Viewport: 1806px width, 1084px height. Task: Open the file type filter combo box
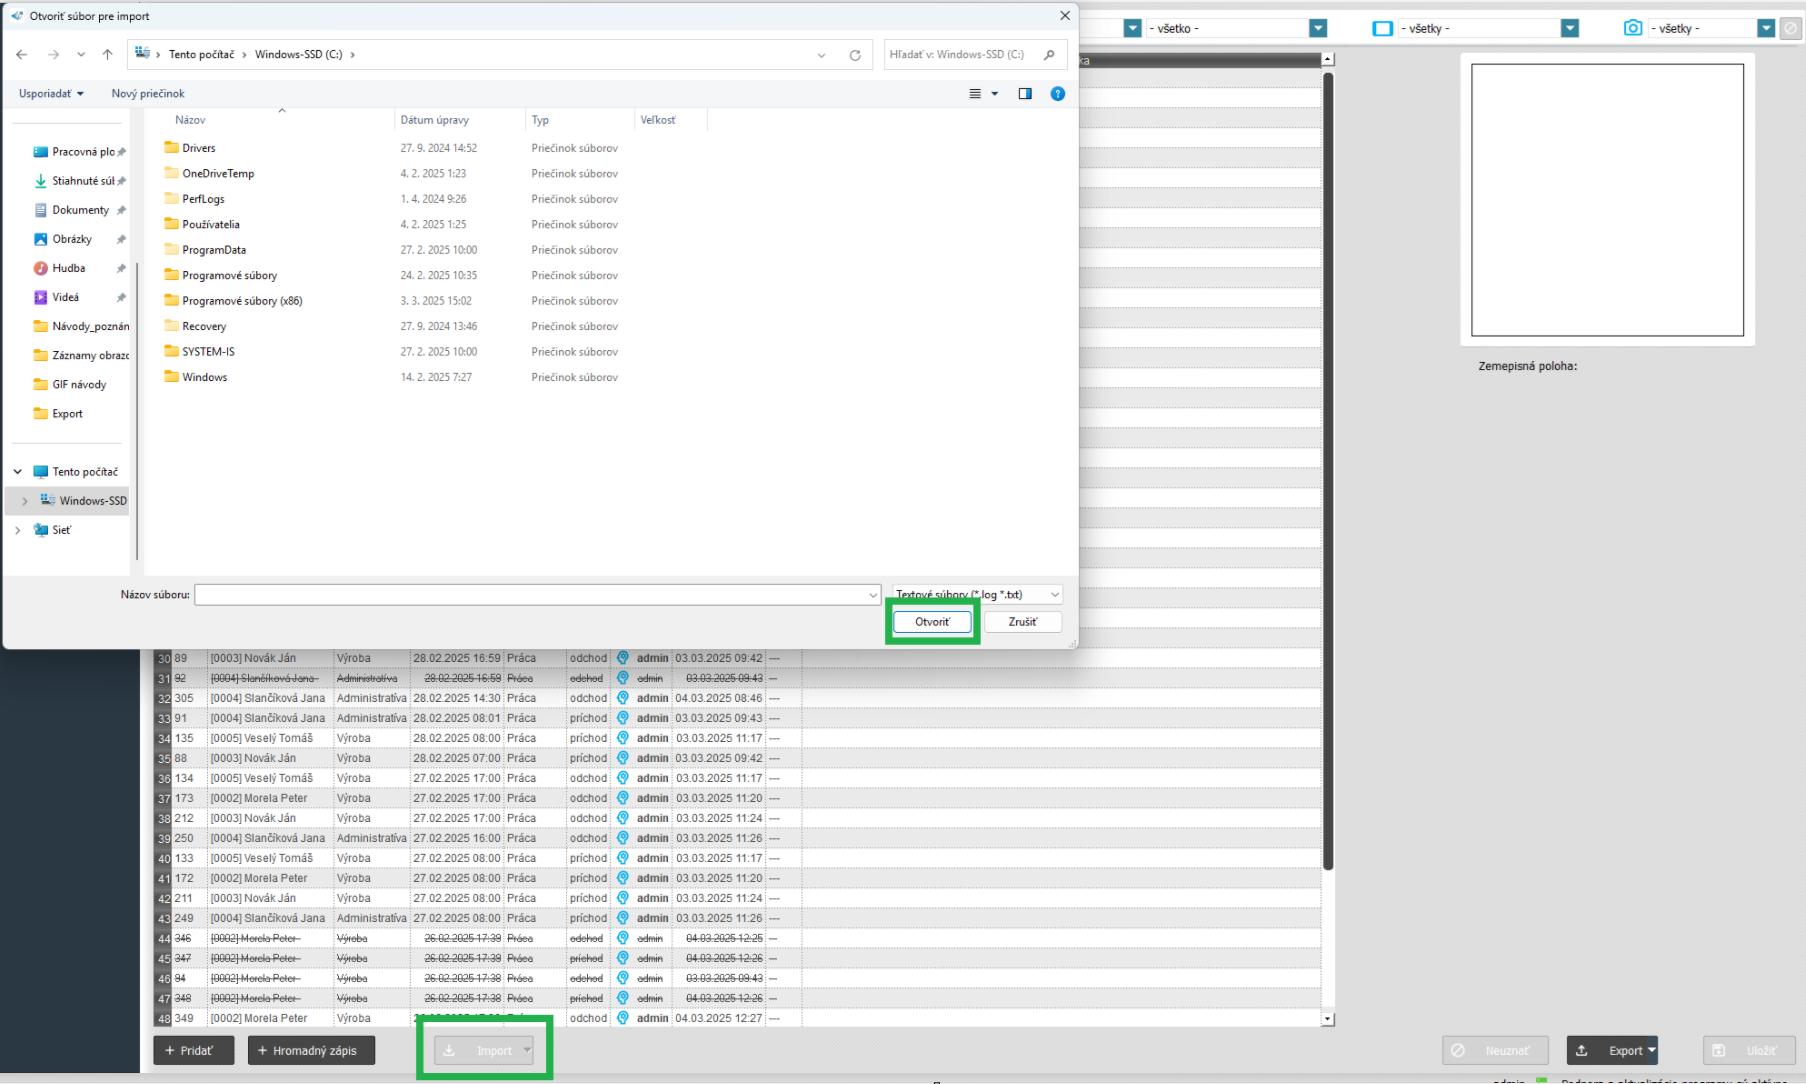(x=977, y=595)
